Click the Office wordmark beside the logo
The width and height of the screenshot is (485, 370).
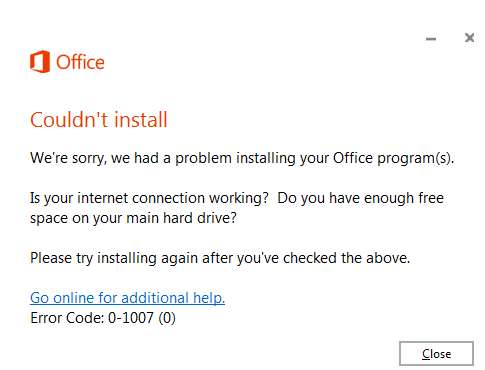click(80, 62)
